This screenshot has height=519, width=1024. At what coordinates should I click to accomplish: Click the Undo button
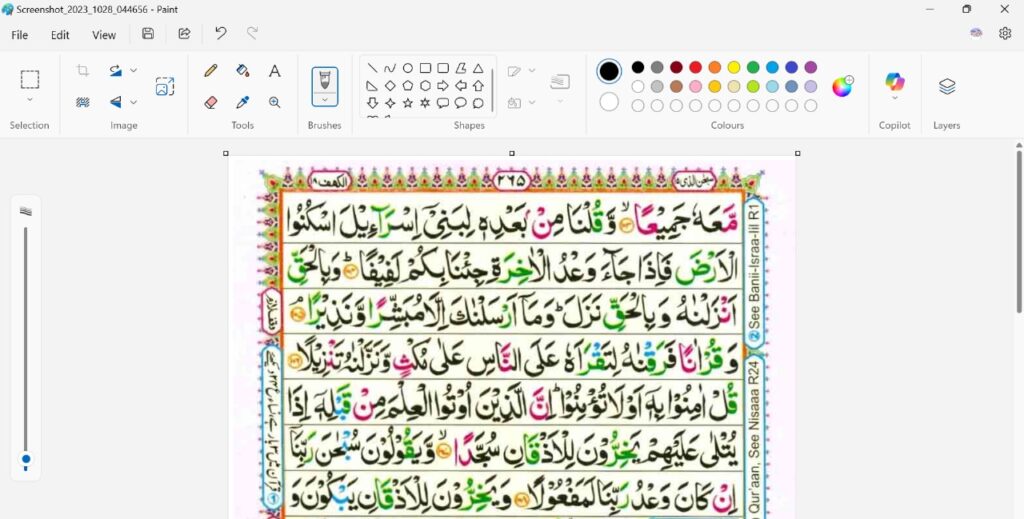click(221, 33)
